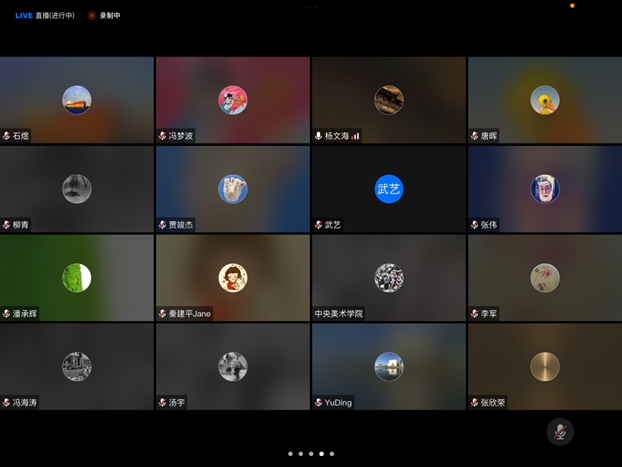Viewport: 622px width, 467px height.
Task: Click 柳青's grayscale avatar
Action: click(x=77, y=189)
